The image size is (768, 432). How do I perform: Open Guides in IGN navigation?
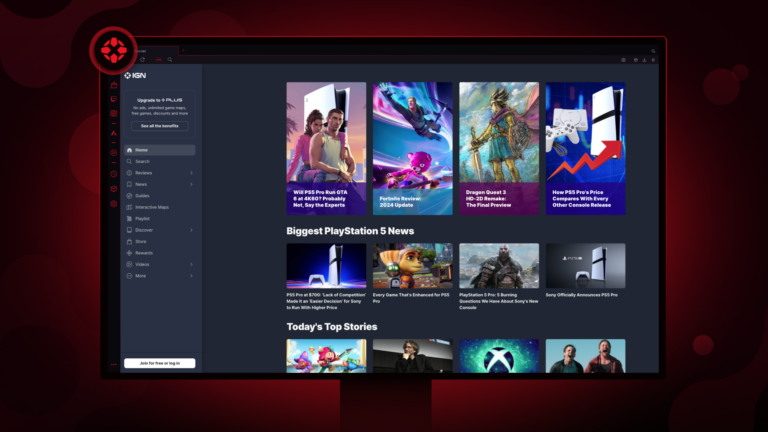(160, 195)
